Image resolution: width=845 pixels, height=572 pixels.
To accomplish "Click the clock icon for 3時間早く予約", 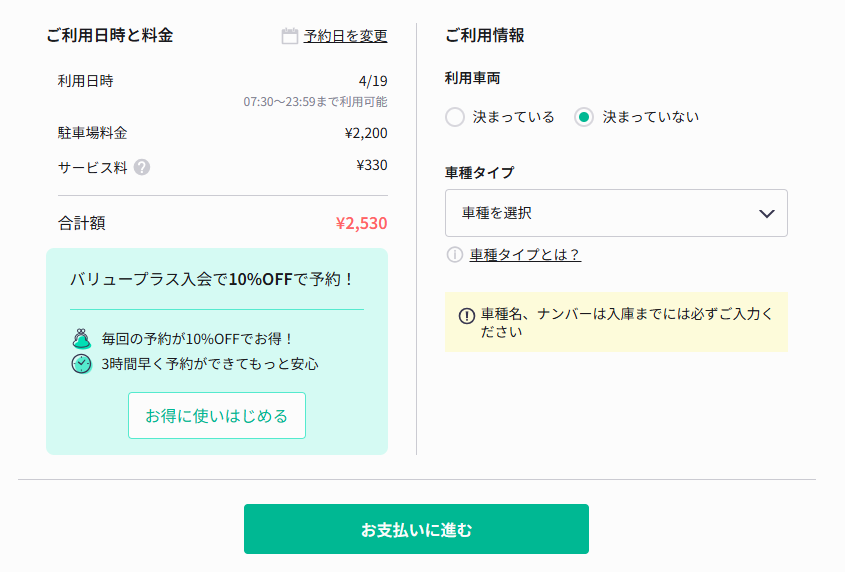I will [82, 364].
